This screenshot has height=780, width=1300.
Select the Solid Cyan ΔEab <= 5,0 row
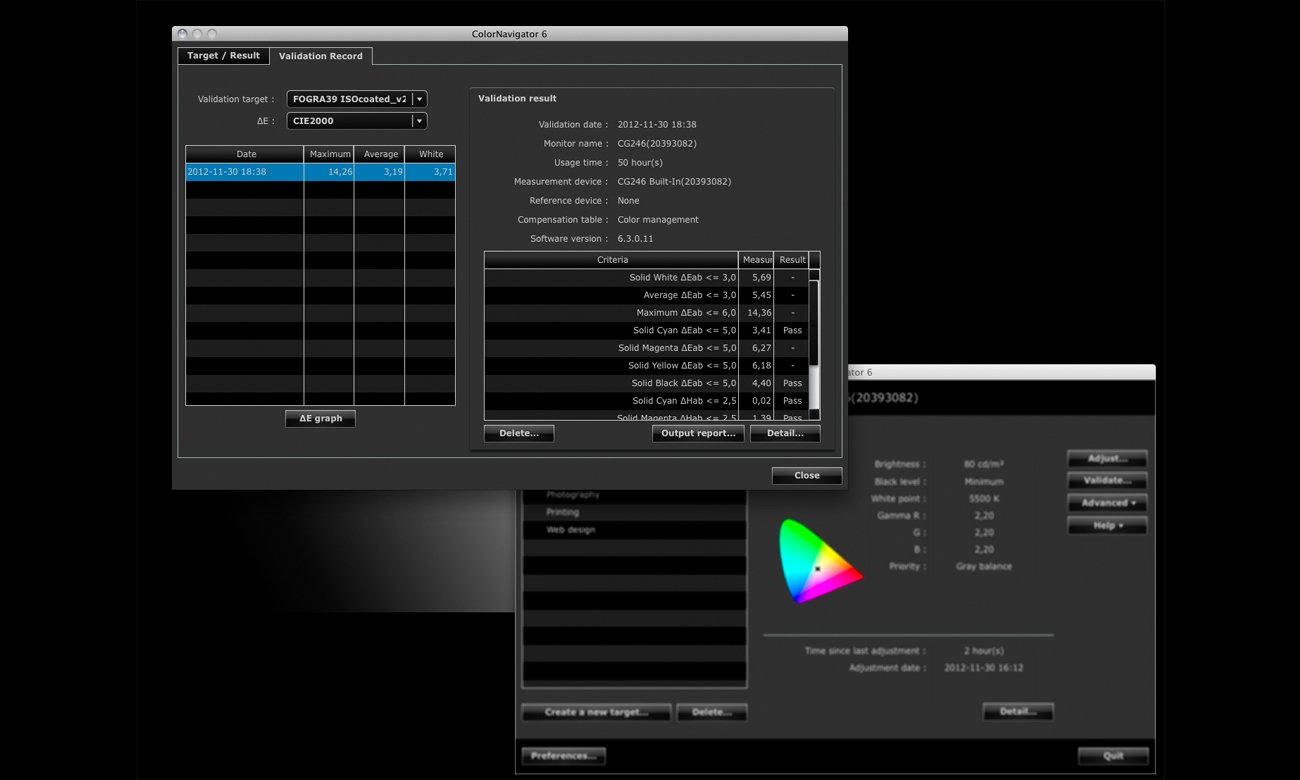click(647, 330)
